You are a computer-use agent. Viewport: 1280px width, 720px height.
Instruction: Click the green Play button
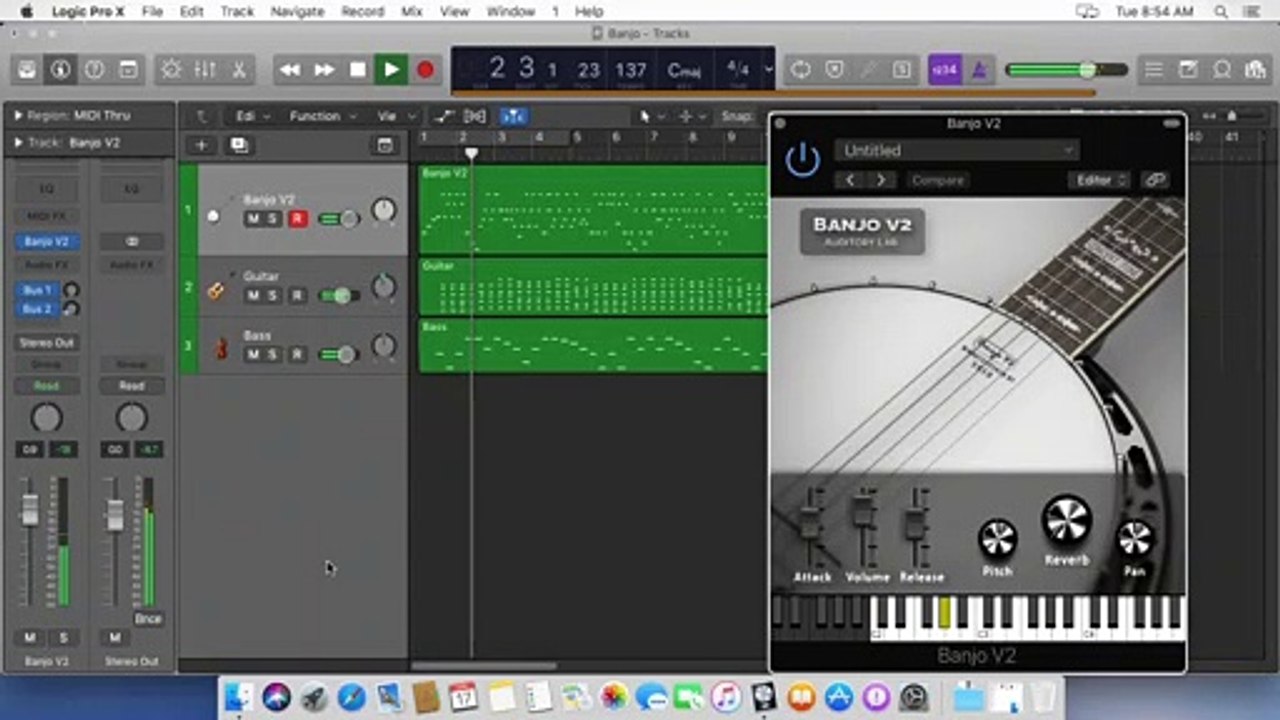(x=392, y=70)
